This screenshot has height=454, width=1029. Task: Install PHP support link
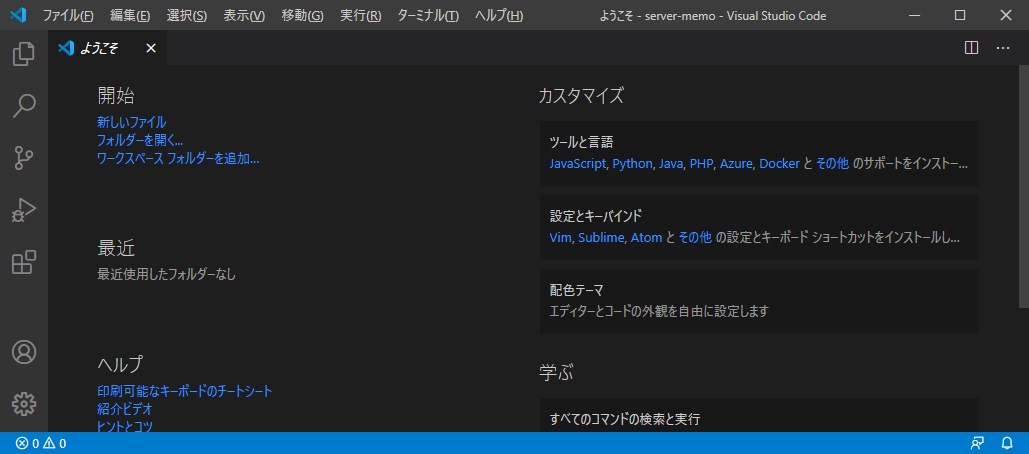(x=701, y=164)
